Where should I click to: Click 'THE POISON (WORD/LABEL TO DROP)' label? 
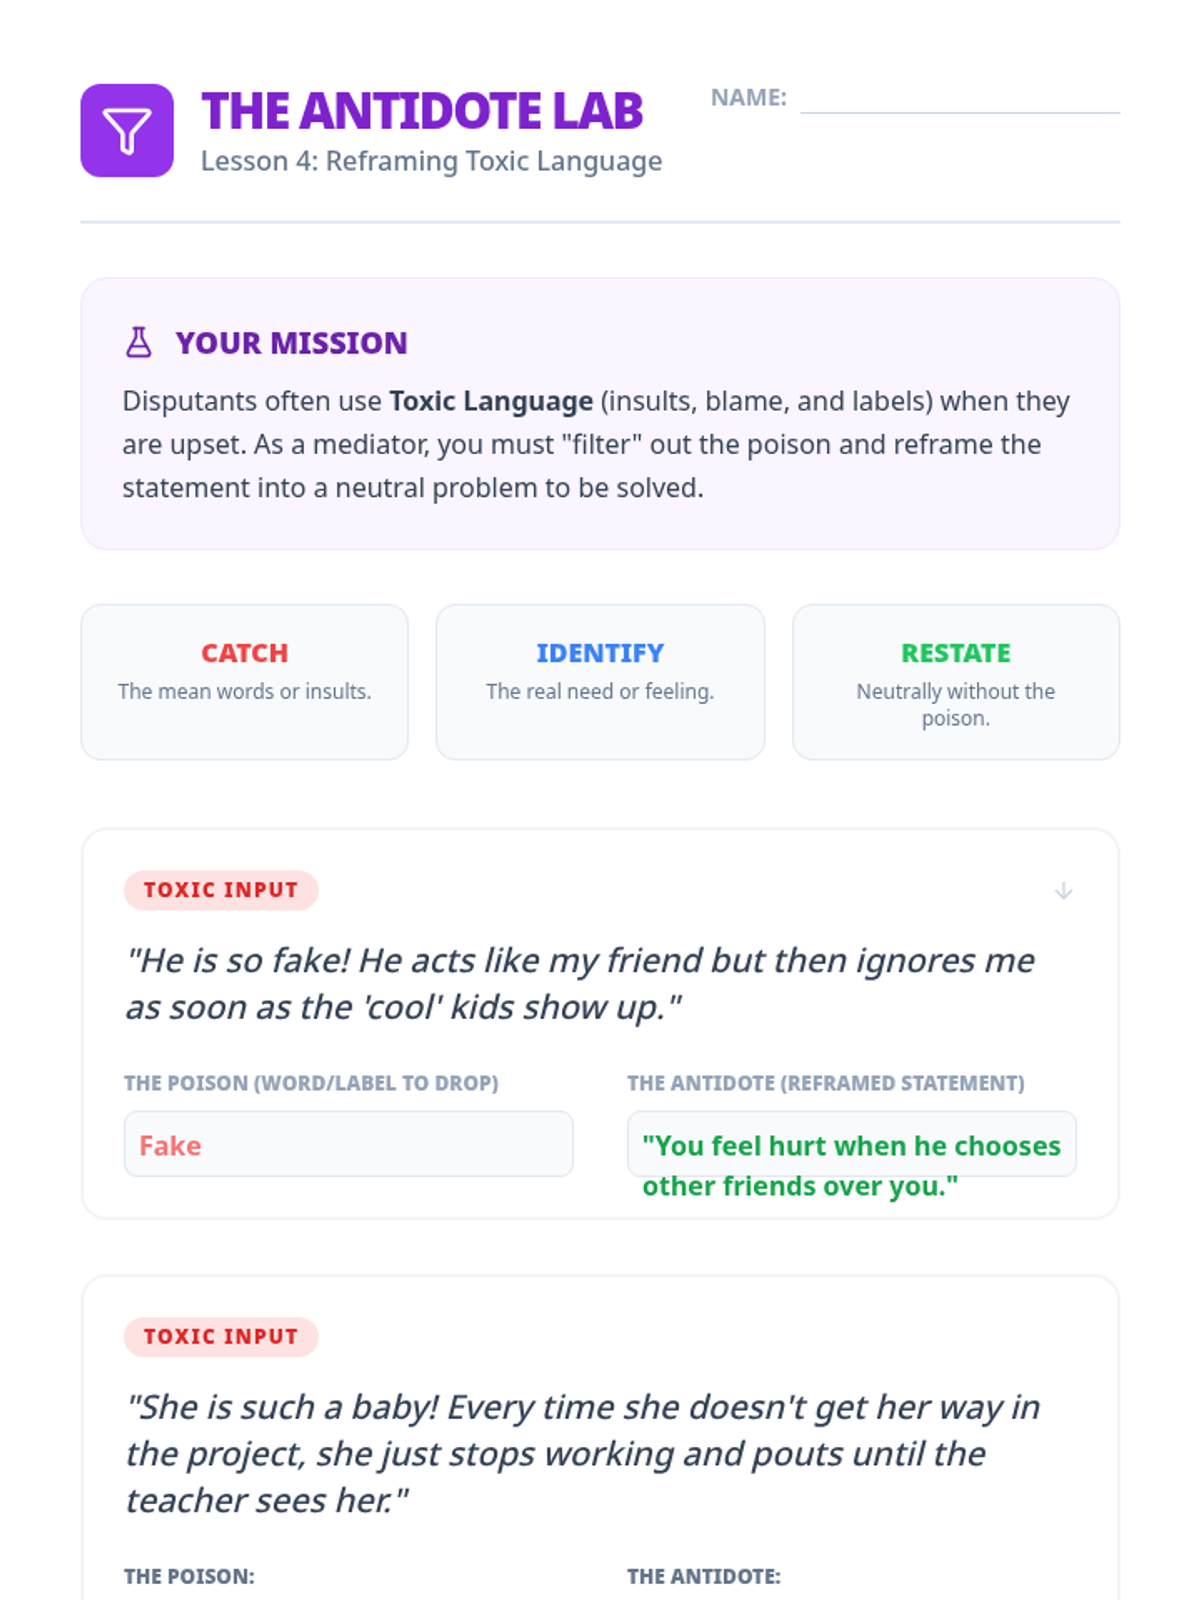311,1083
